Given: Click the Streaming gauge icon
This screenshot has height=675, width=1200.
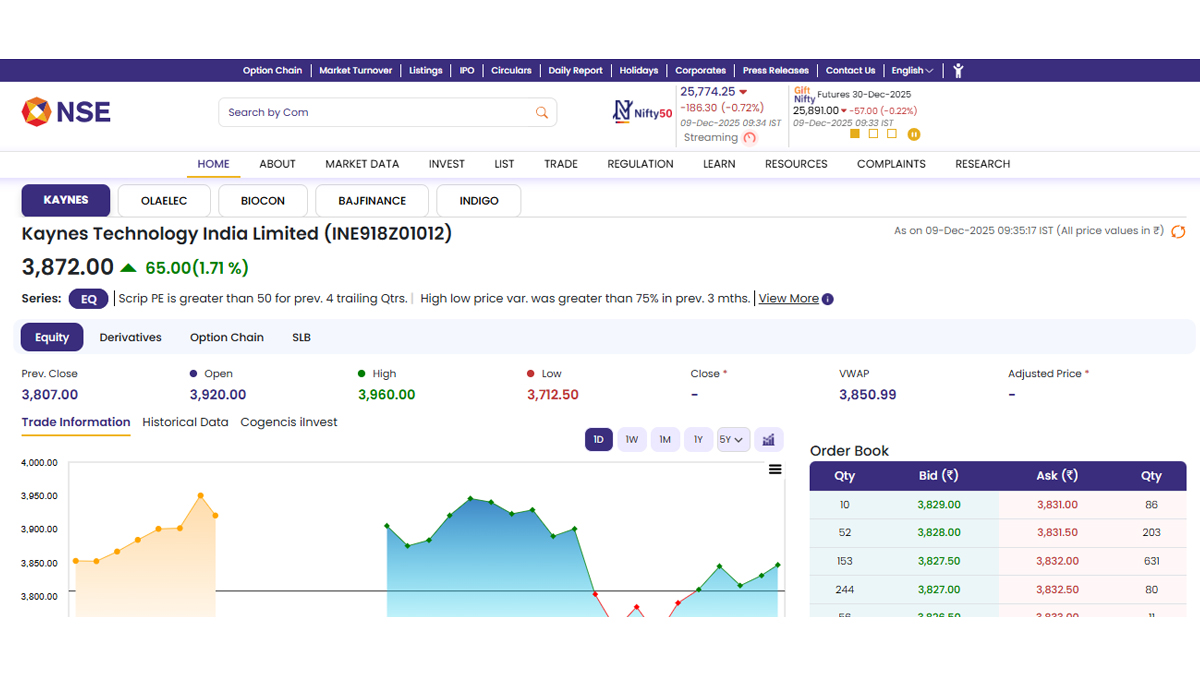Looking at the screenshot, I should click(x=750, y=138).
